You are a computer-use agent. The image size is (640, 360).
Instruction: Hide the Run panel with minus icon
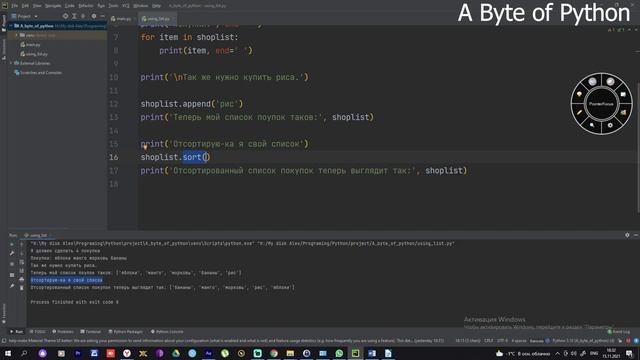click(x=636, y=235)
